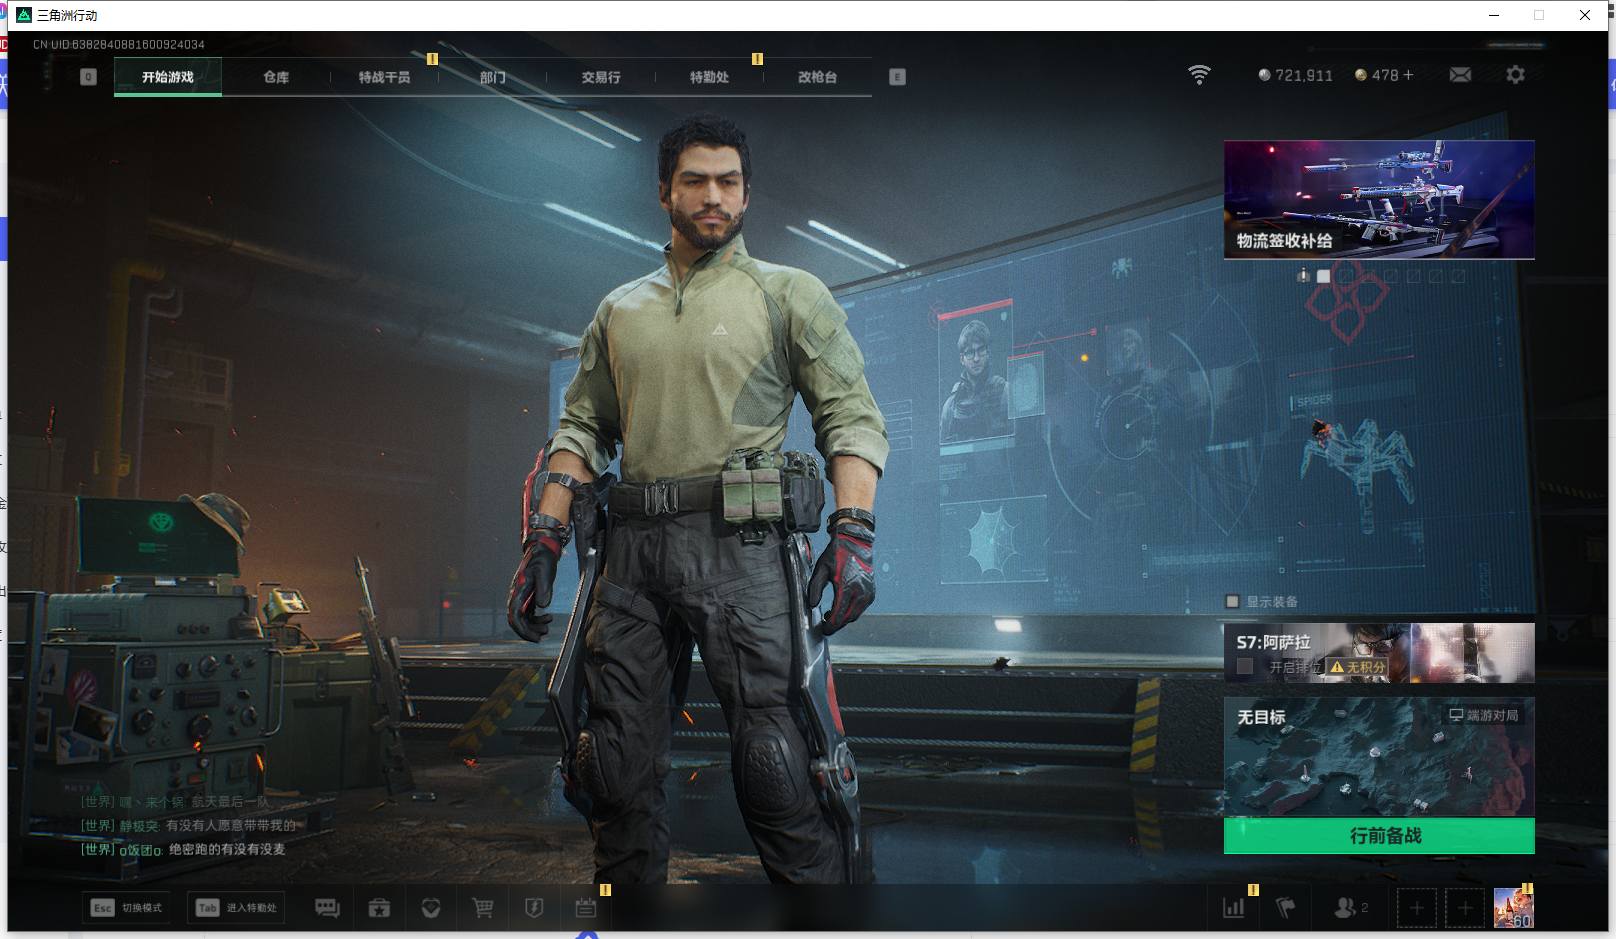Click the 行前备战 button
This screenshot has width=1616, height=939.
pyautogui.click(x=1379, y=836)
